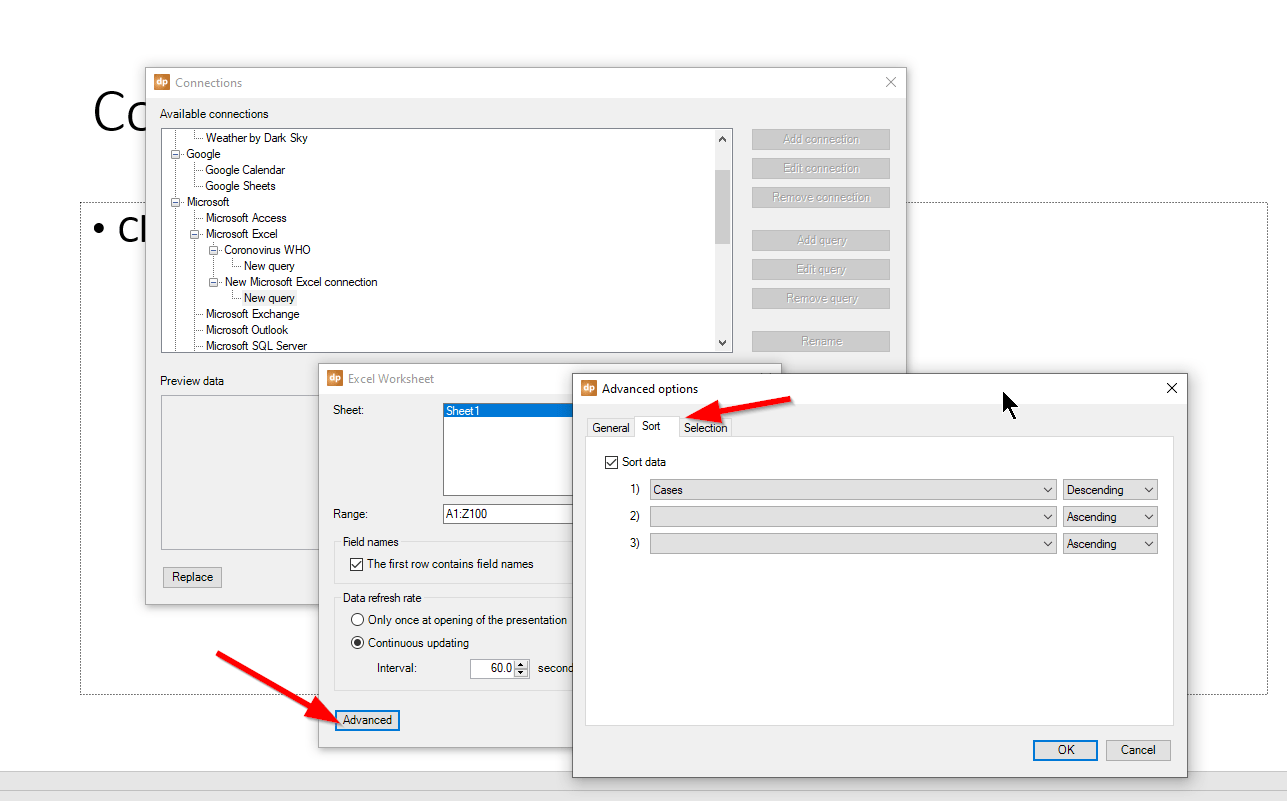Close the Connections window
The width and height of the screenshot is (1287, 801).
(891, 82)
